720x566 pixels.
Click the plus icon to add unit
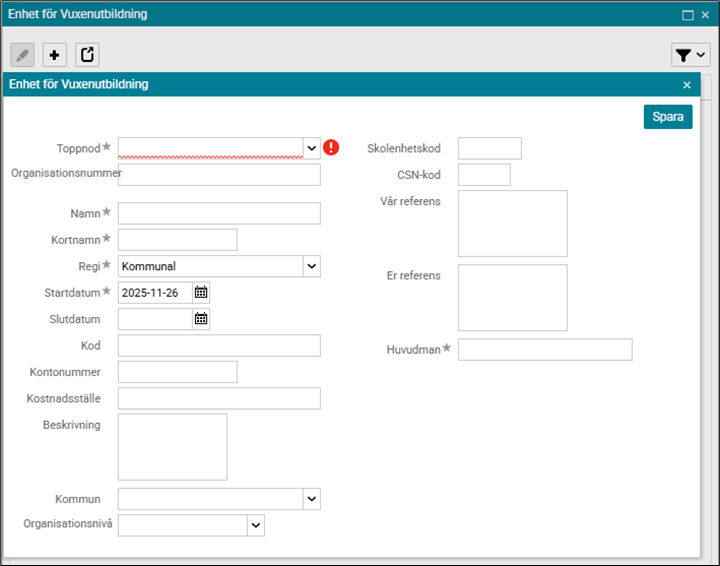pyautogui.click(x=54, y=55)
